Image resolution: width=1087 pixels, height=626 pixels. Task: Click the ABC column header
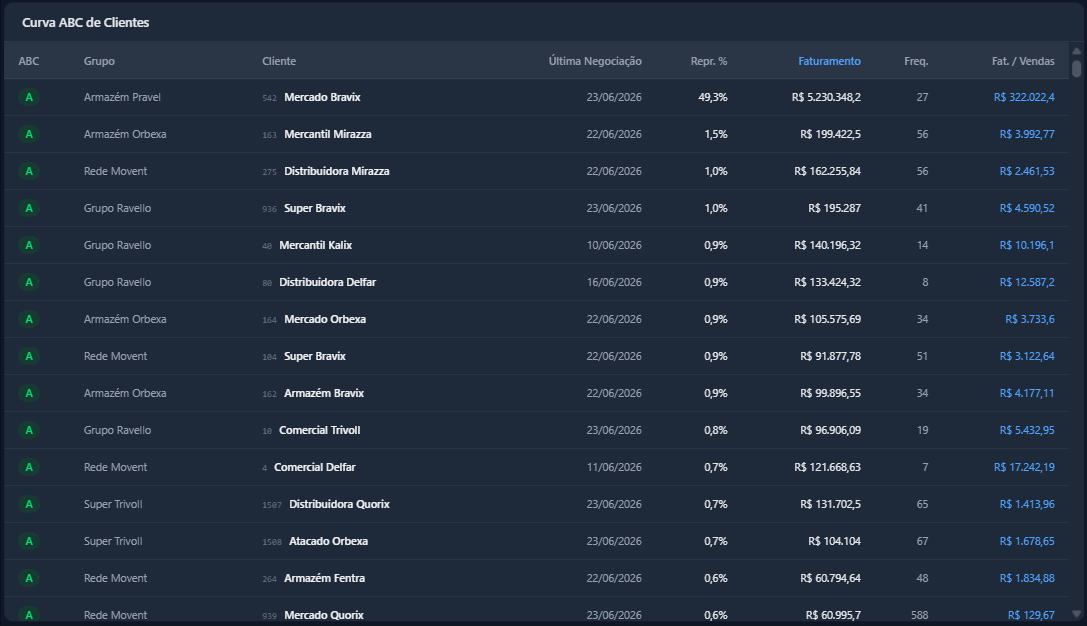(x=28, y=61)
